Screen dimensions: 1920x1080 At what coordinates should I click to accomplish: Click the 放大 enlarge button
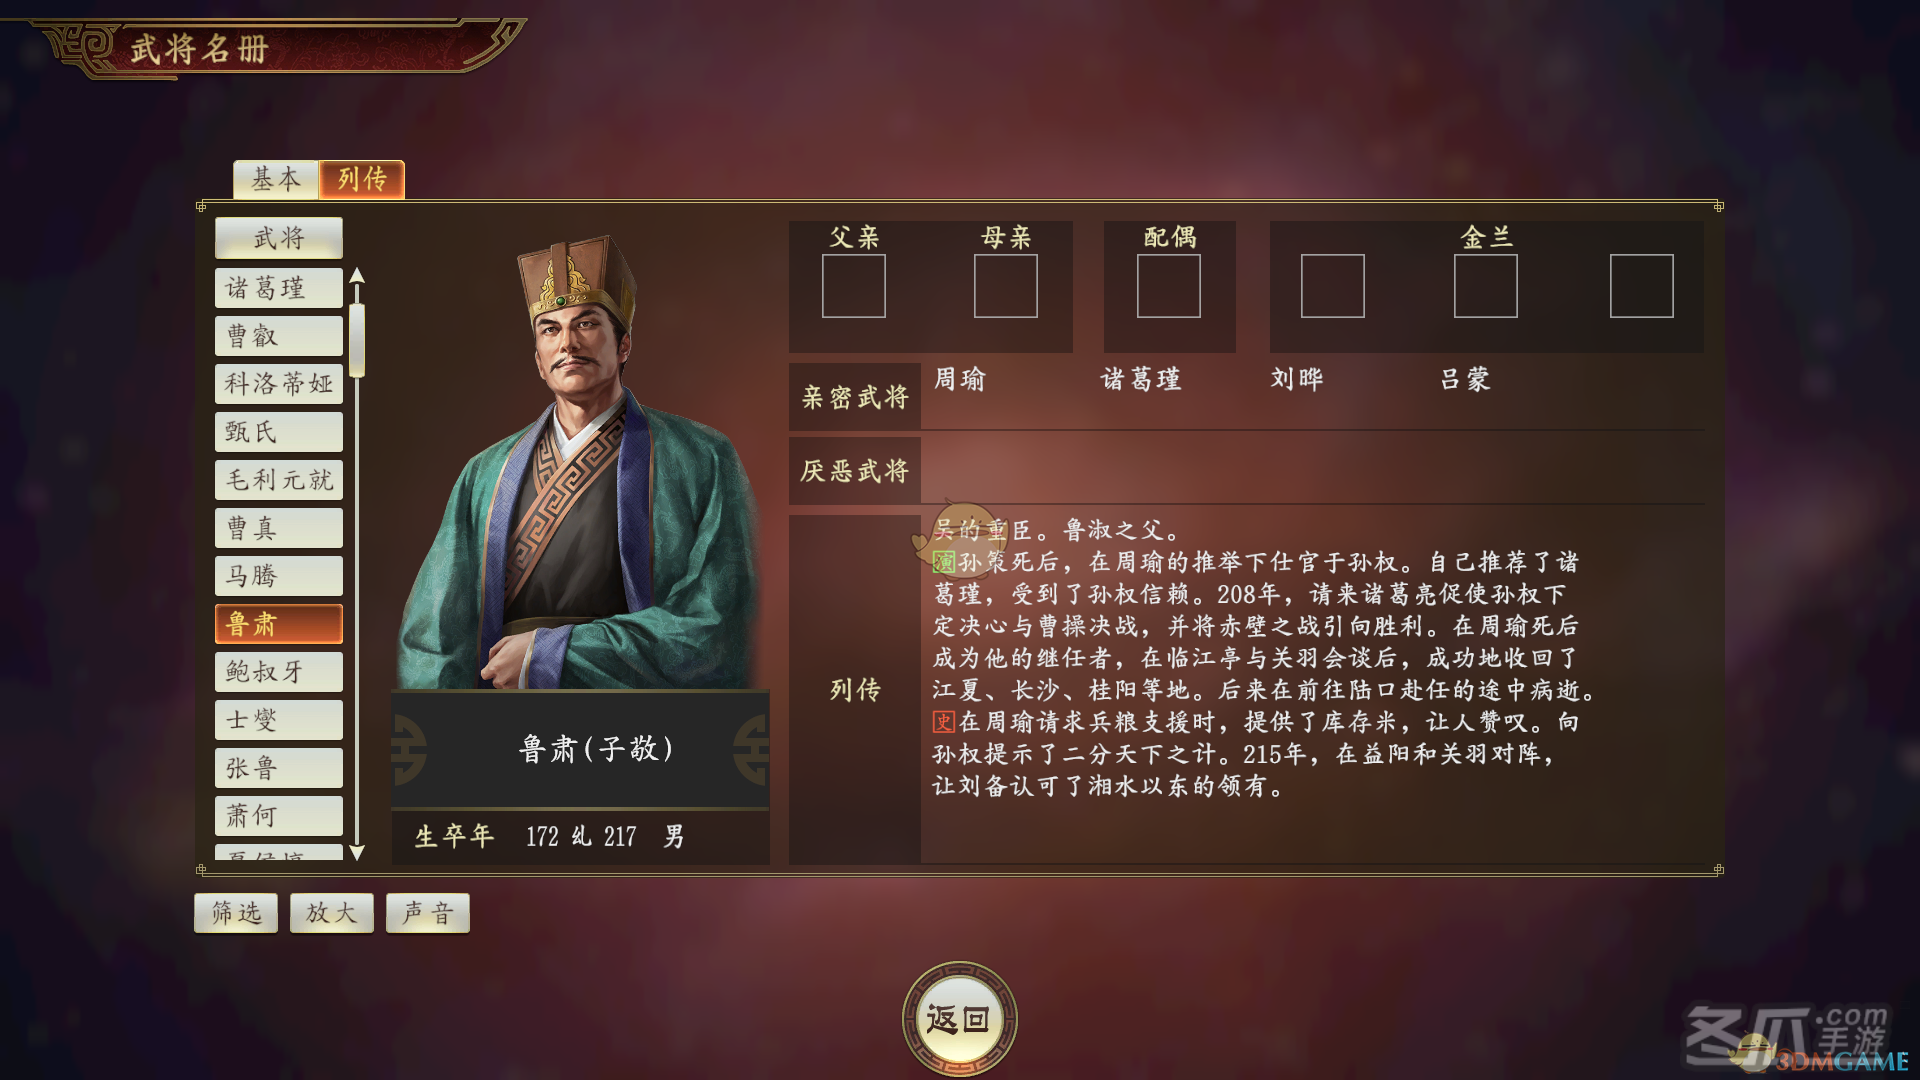tap(332, 913)
